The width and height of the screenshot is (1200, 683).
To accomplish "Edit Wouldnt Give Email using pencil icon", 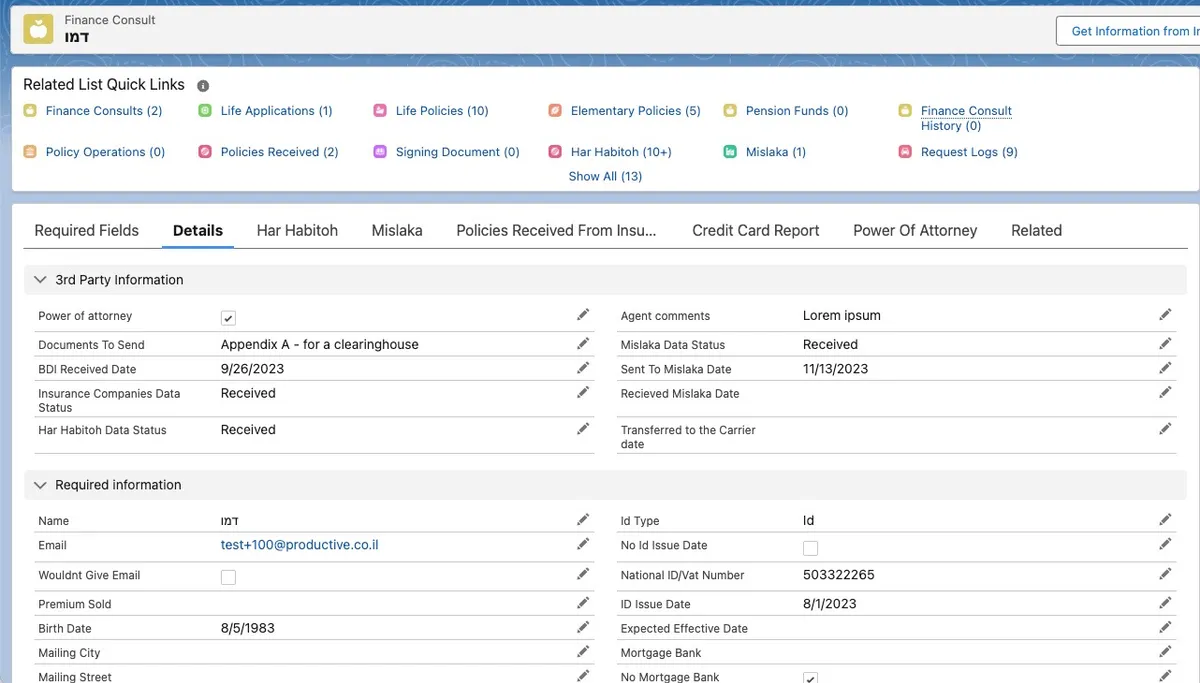I will (x=583, y=574).
